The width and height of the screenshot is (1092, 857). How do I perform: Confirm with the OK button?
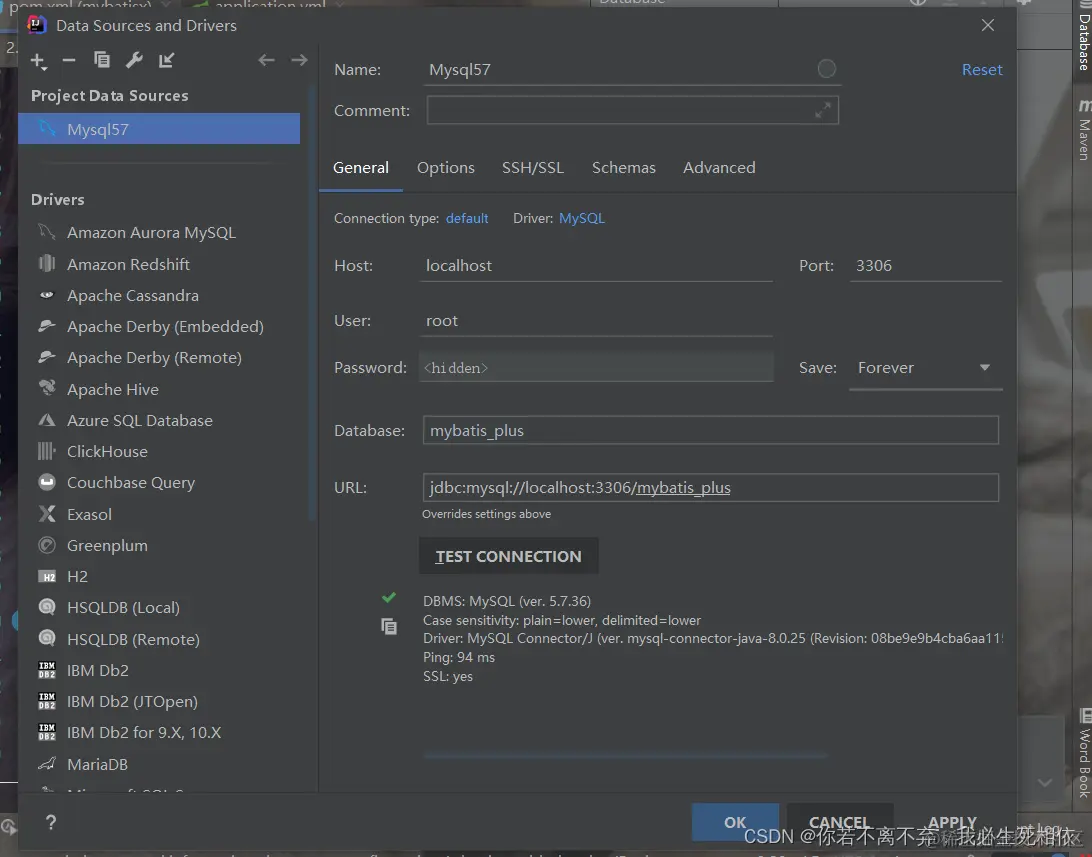[x=735, y=822]
